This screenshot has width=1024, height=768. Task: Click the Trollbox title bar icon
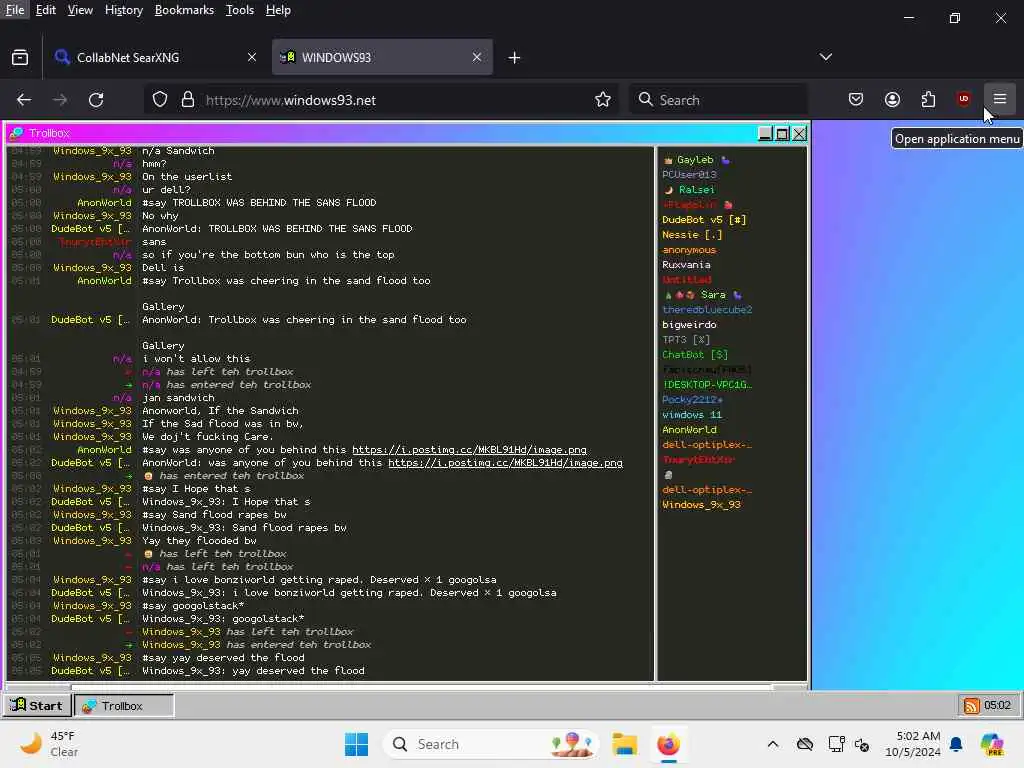click(x=16, y=133)
